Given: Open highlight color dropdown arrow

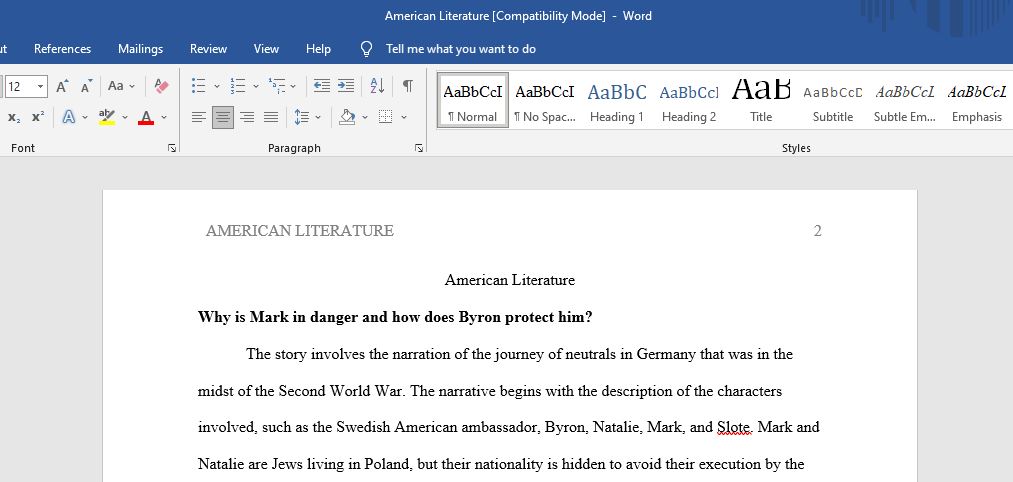Looking at the screenshot, I should [x=125, y=118].
